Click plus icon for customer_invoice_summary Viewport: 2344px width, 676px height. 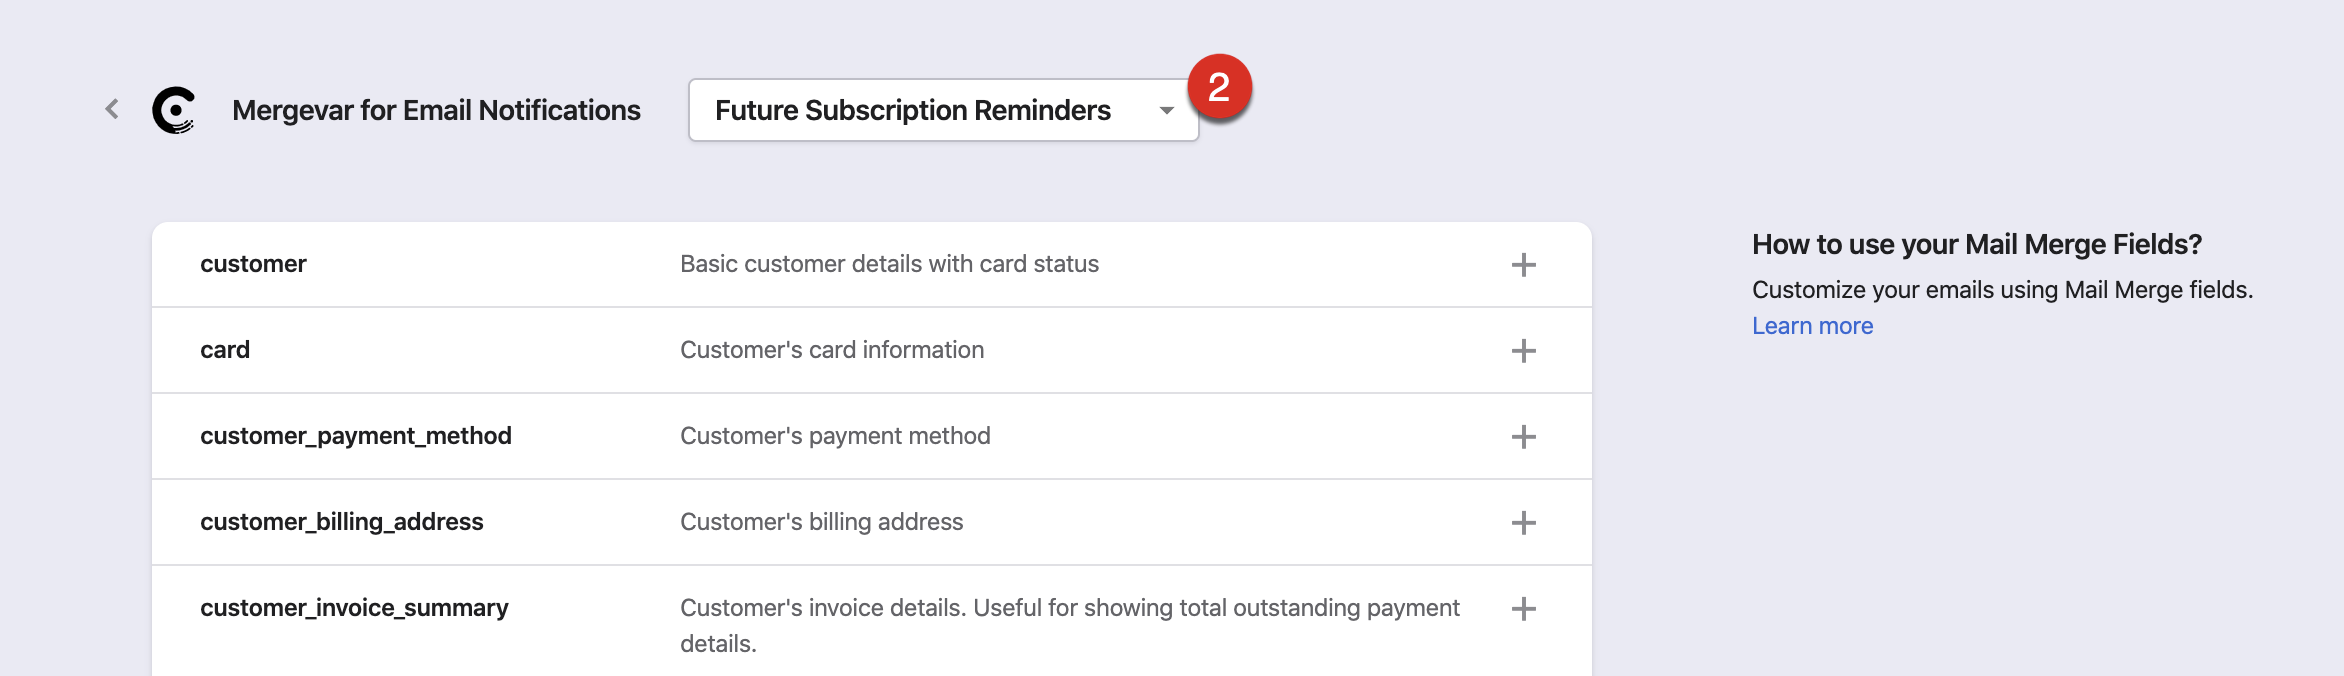pyautogui.click(x=1523, y=609)
